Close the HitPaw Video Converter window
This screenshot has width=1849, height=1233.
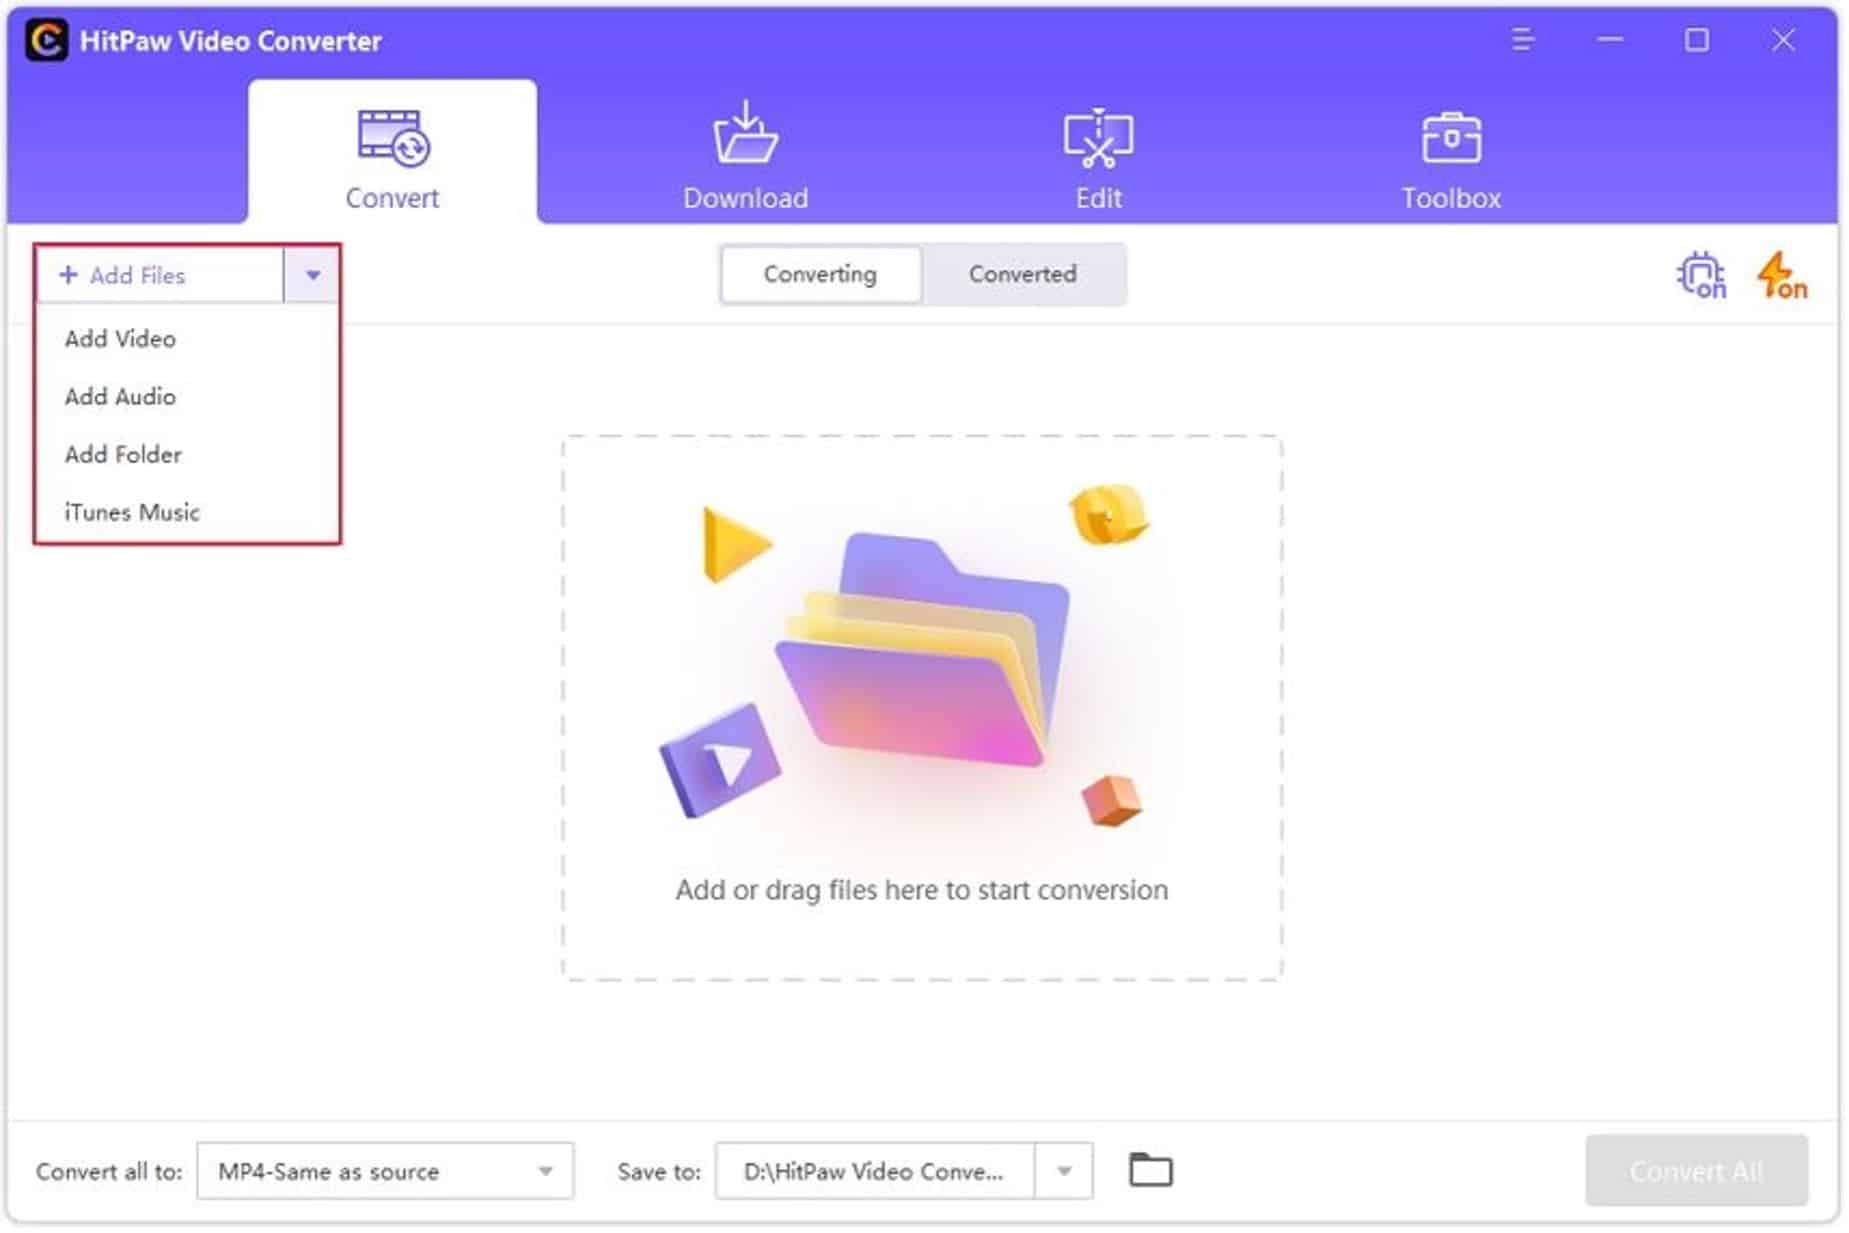(1783, 40)
